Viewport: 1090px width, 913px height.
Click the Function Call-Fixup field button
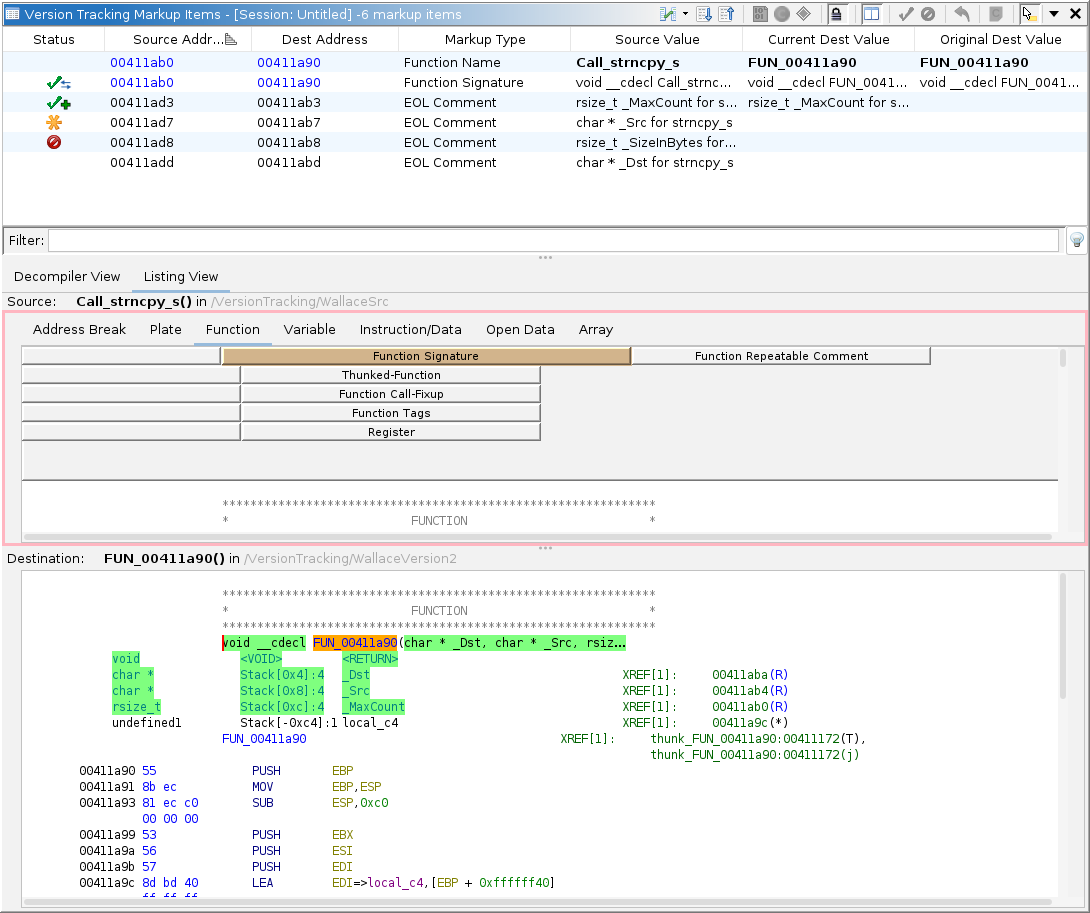391,394
